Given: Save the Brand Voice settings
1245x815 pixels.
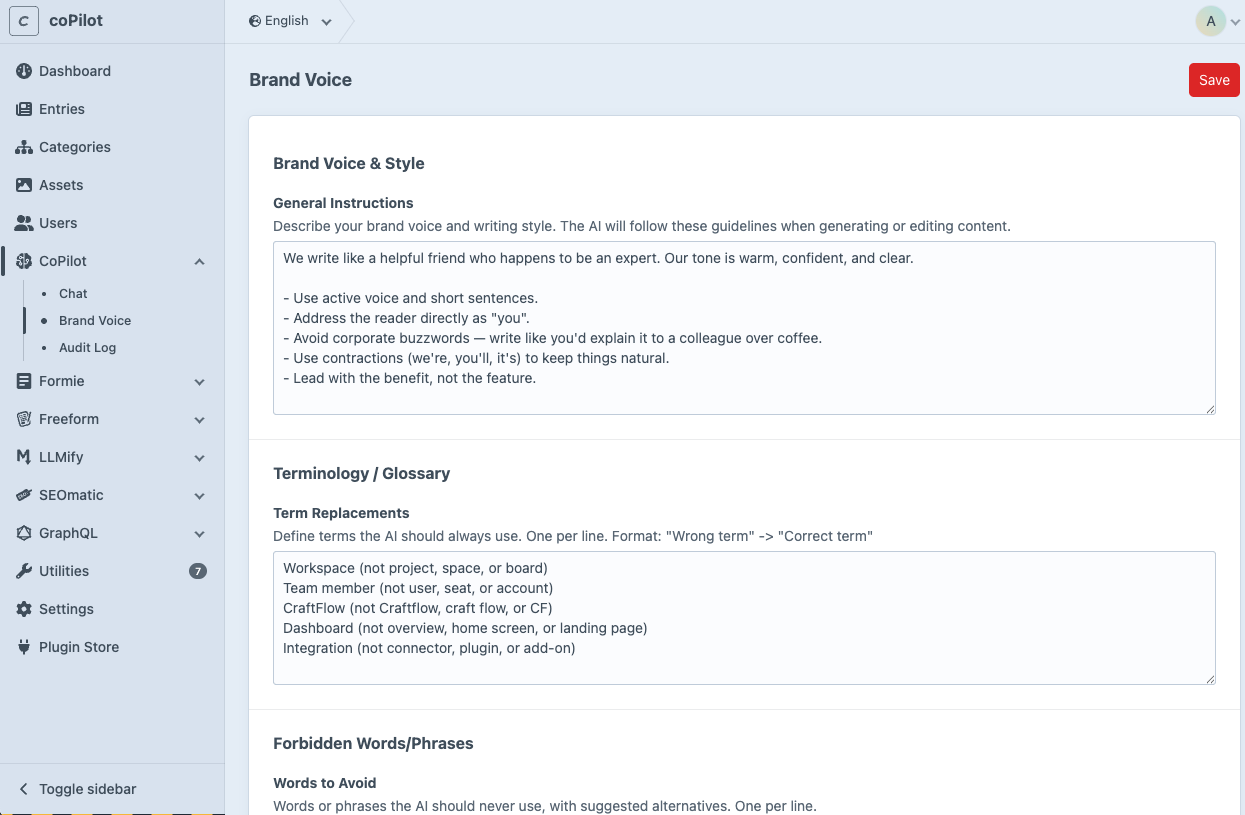Looking at the screenshot, I should [x=1213, y=80].
